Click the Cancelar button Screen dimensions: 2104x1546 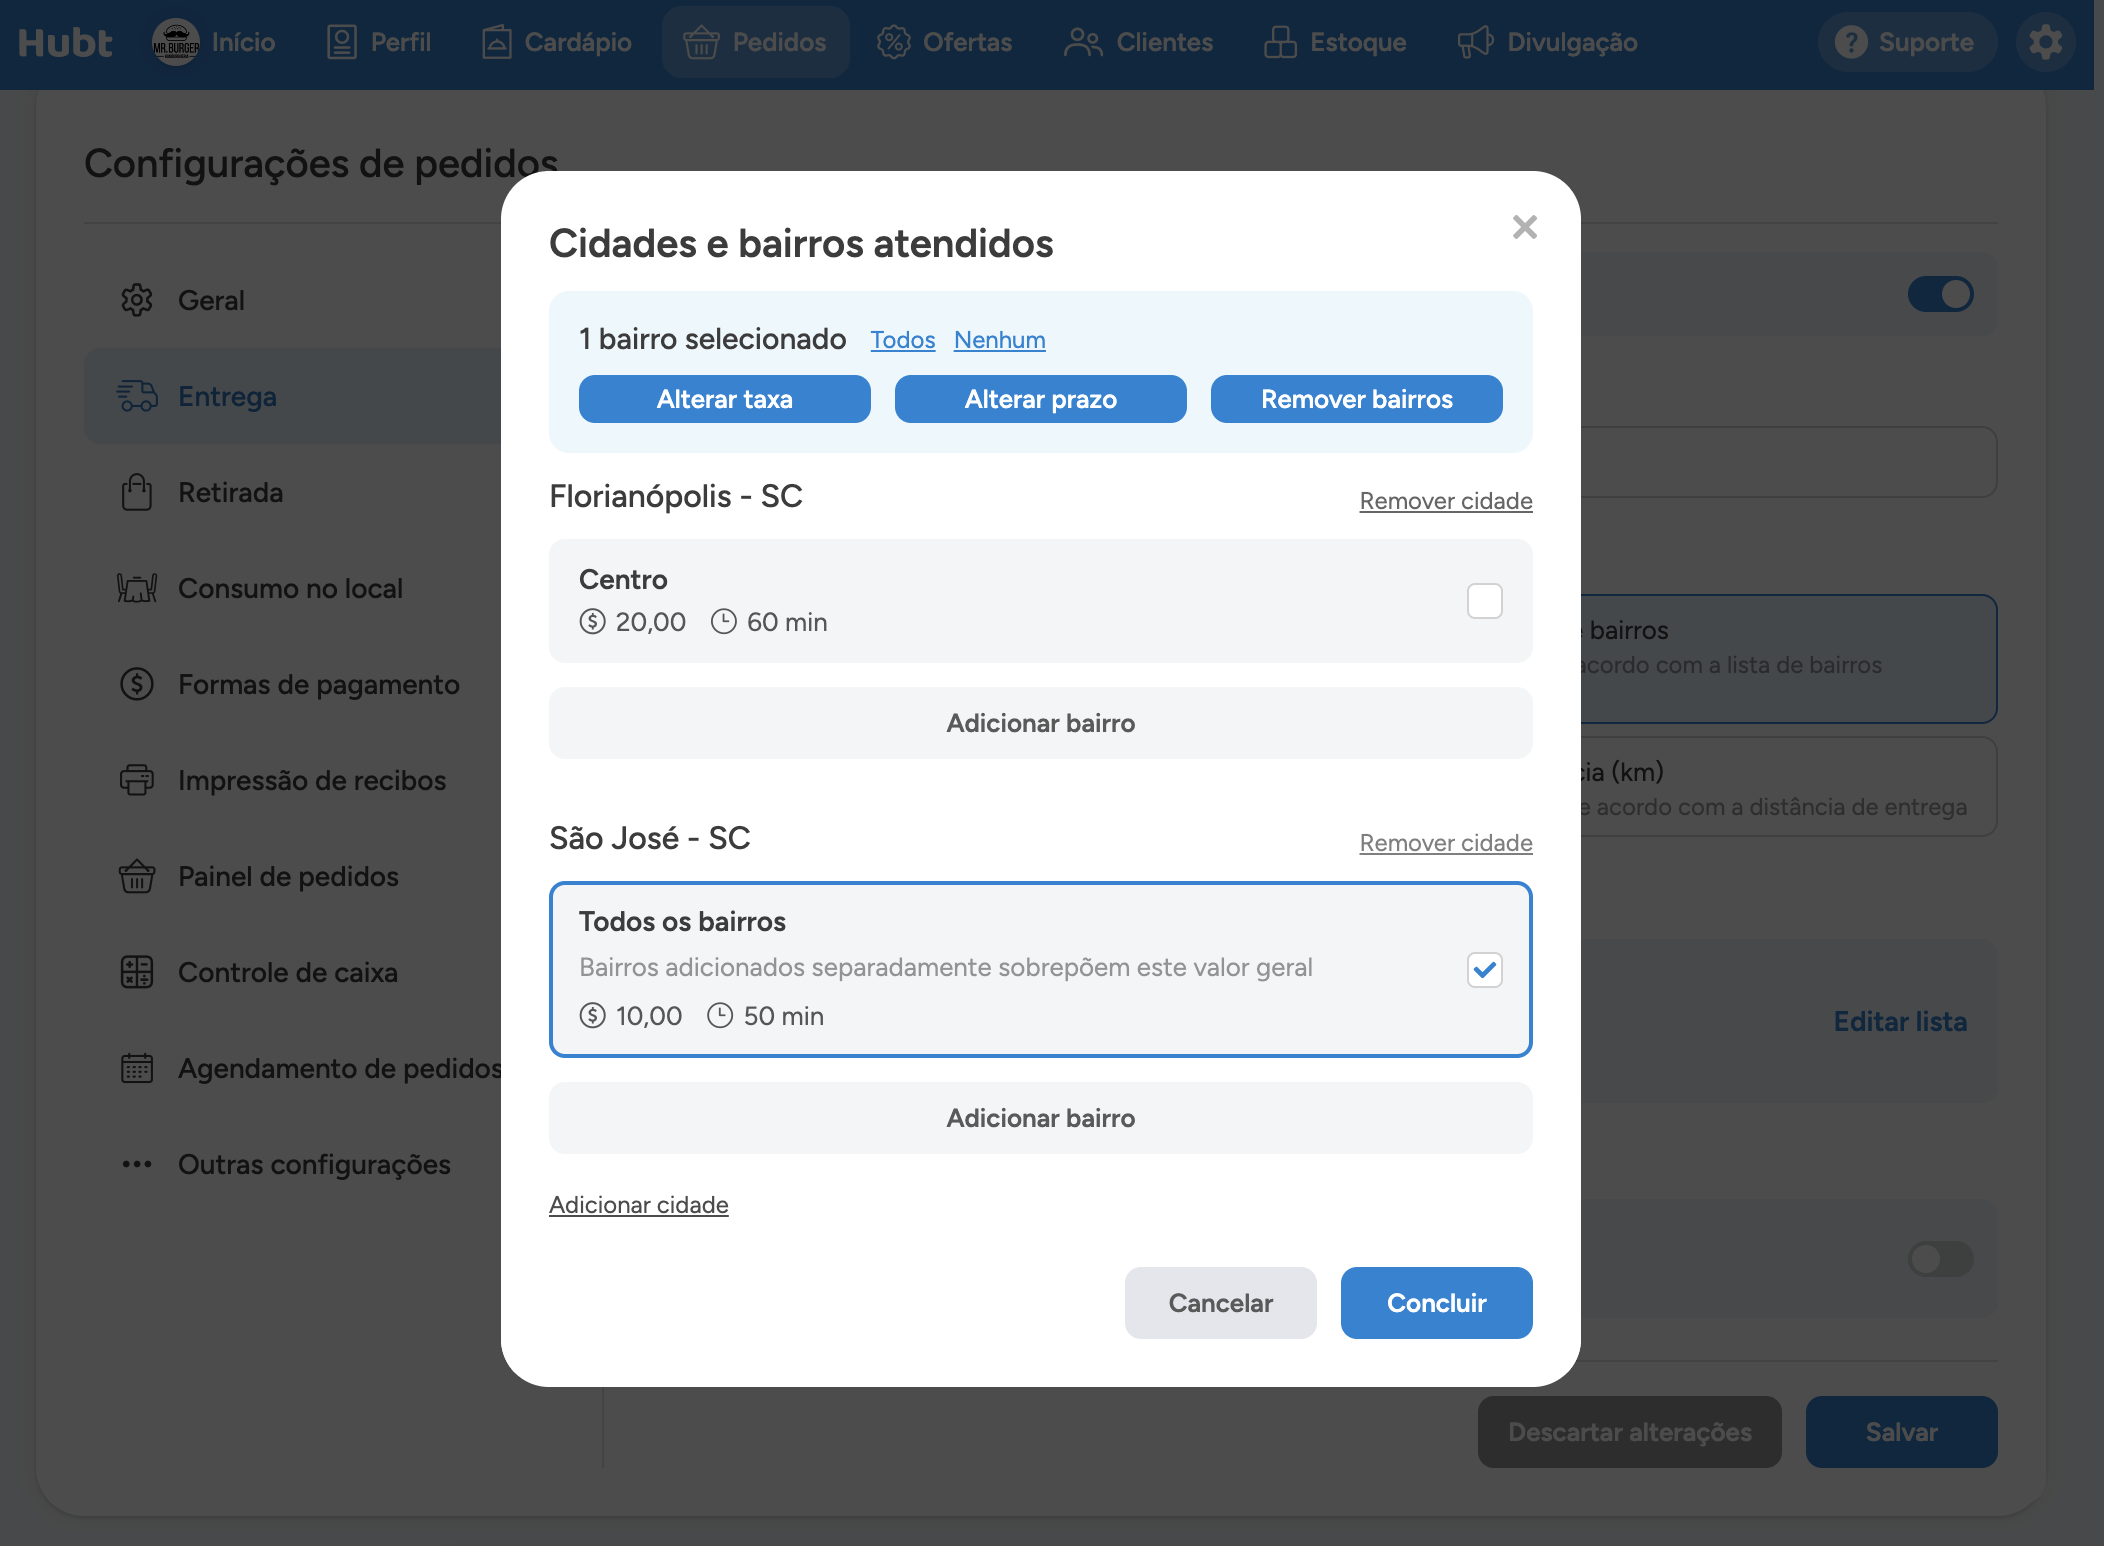(x=1221, y=1303)
